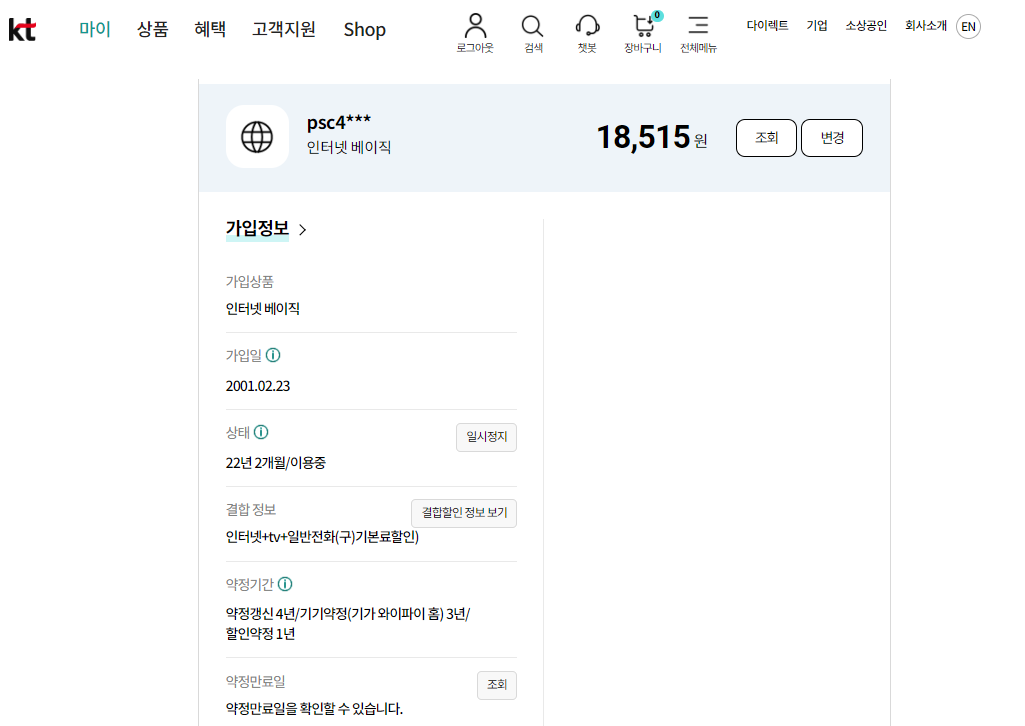Open the full menu hamburger icon
This screenshot has width=1025, height=726.
click(698, 27)
